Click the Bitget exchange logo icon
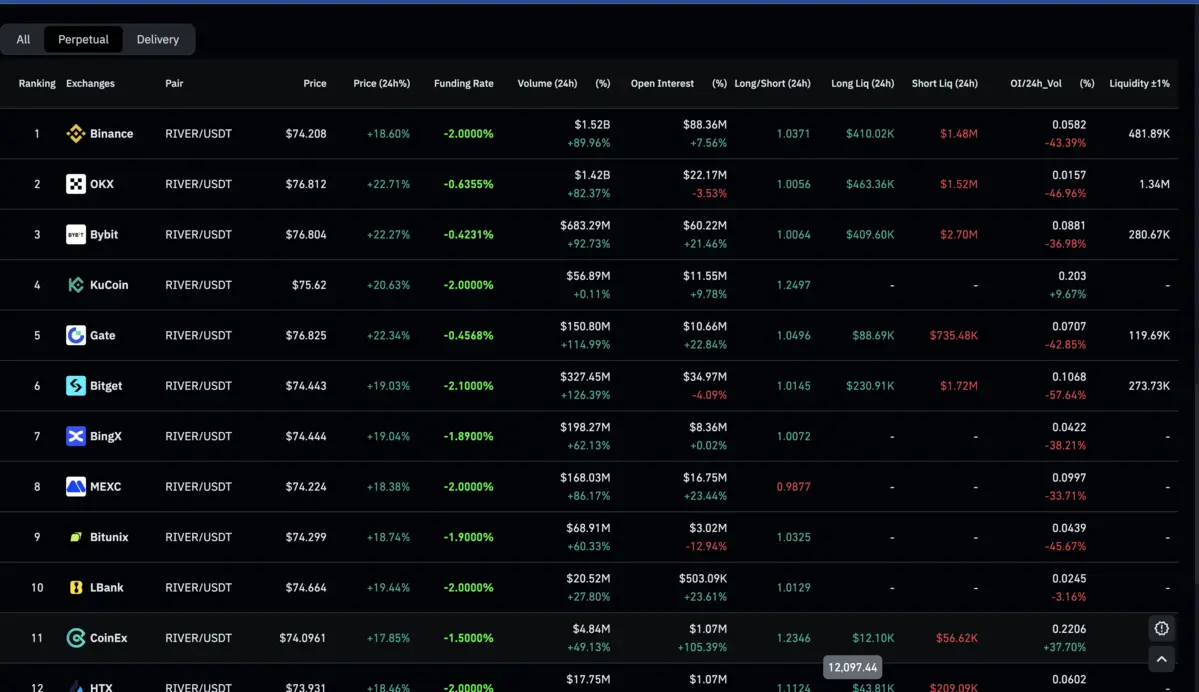The height and width of the screenshot is (692, 1199). [x=78, y=385]
